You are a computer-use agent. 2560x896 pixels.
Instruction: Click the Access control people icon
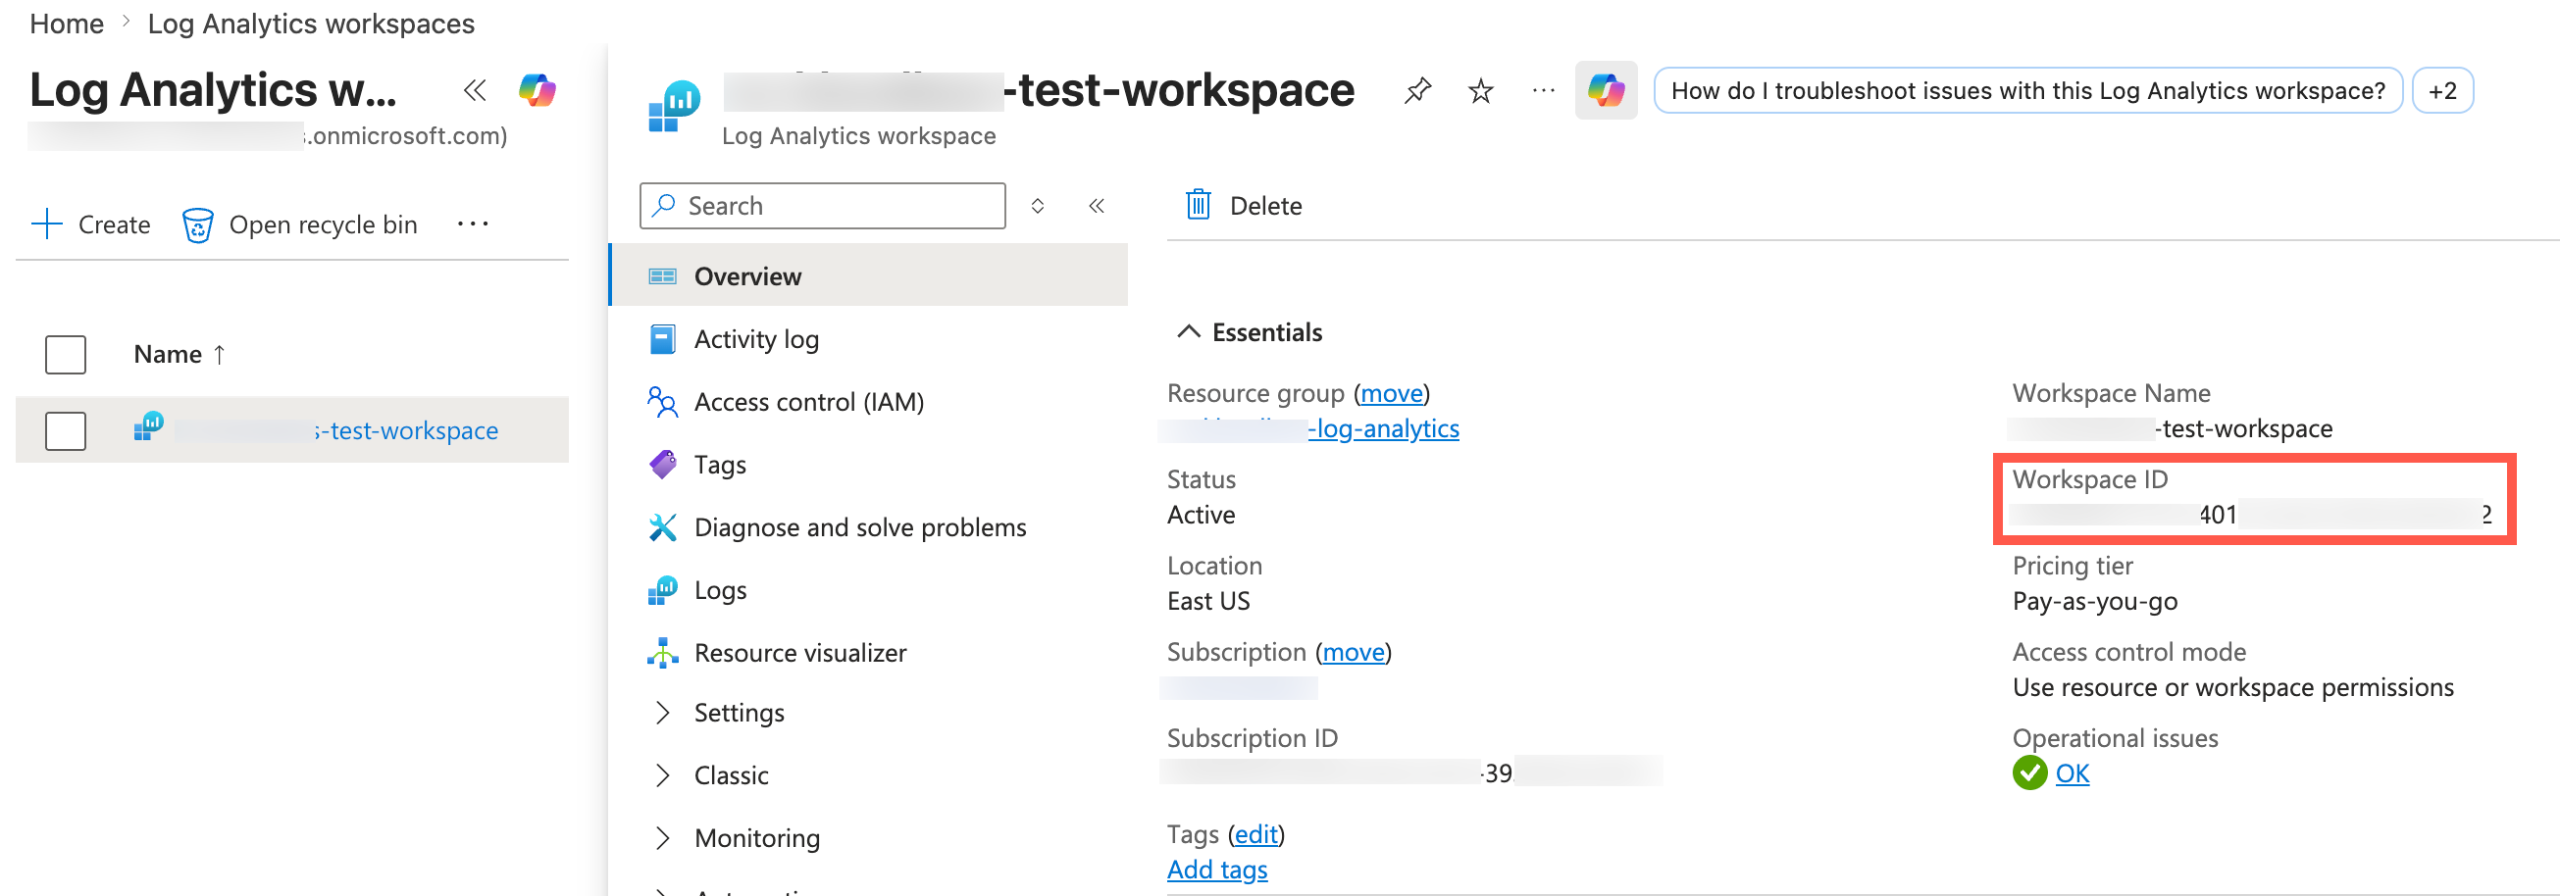[x=662, y=402]
